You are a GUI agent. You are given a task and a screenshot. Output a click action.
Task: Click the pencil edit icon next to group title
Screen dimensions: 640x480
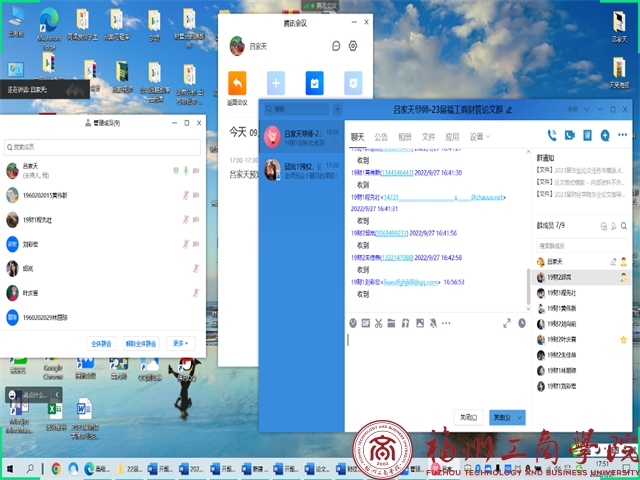[x=509, y=110]
